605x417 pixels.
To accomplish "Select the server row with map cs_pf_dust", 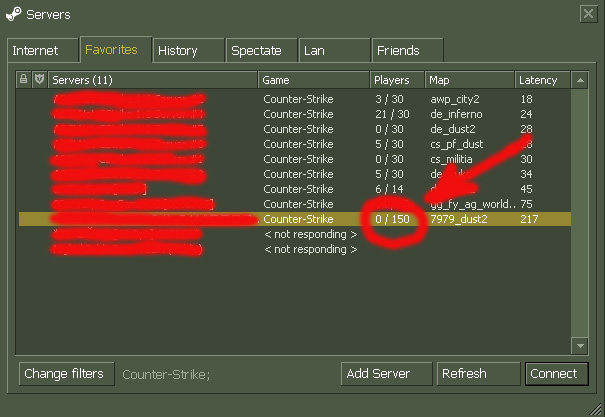I will click(x=294, y=144).
